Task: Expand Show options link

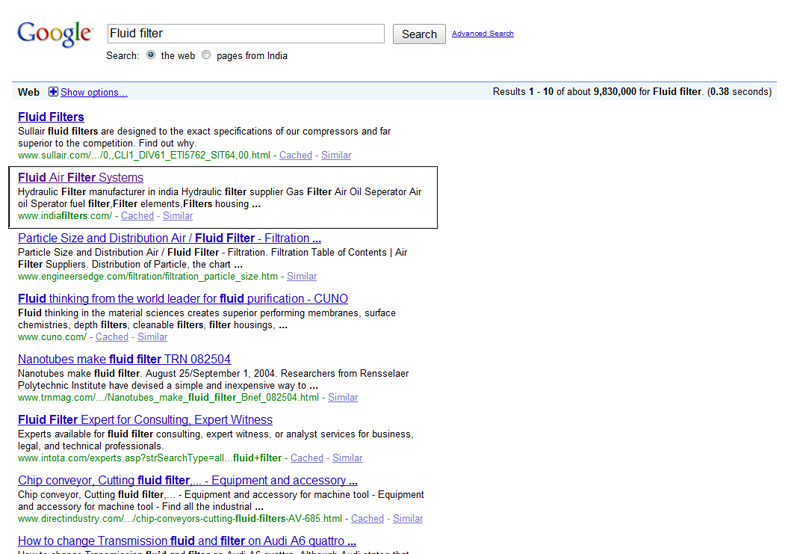Action: [x=94, y=92]
